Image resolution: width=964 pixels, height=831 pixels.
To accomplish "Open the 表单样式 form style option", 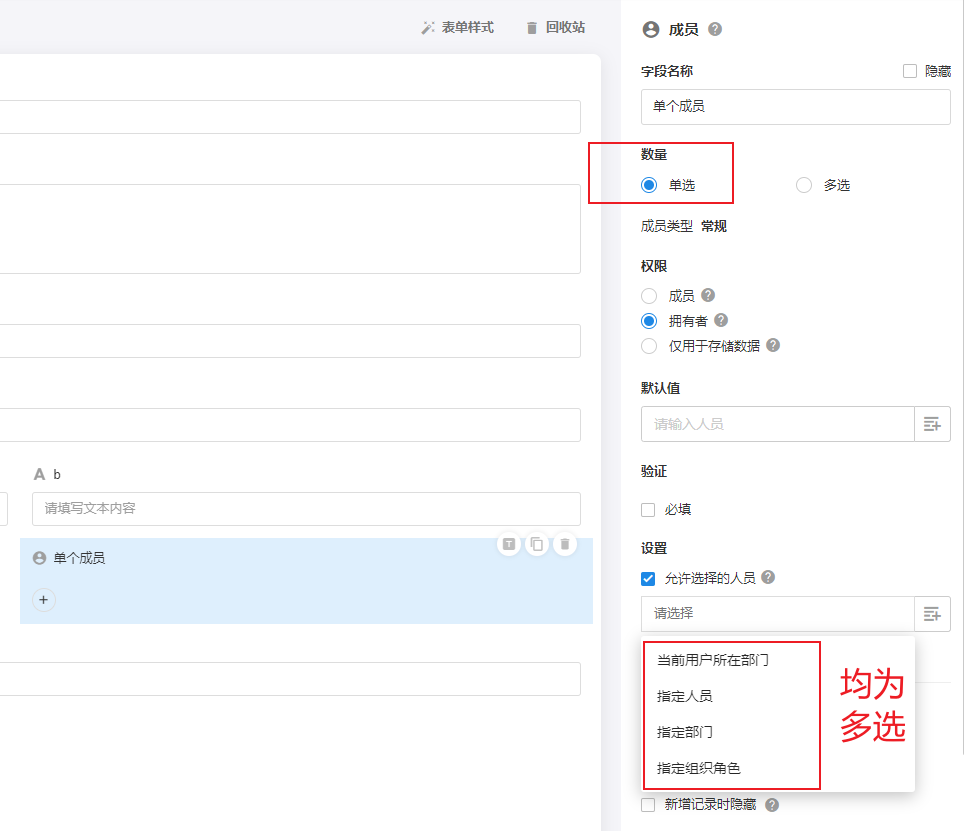I will [x=457, y=28].
